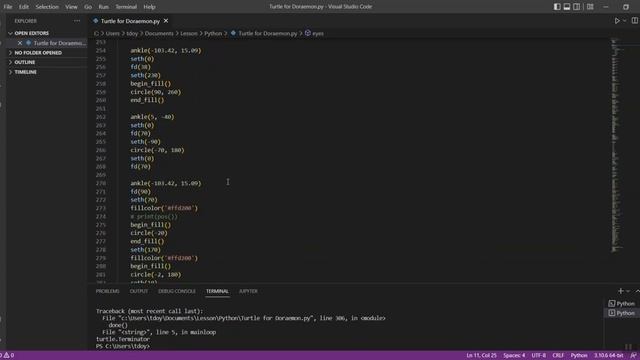Change file encoding UTF-8

(539, 356)
